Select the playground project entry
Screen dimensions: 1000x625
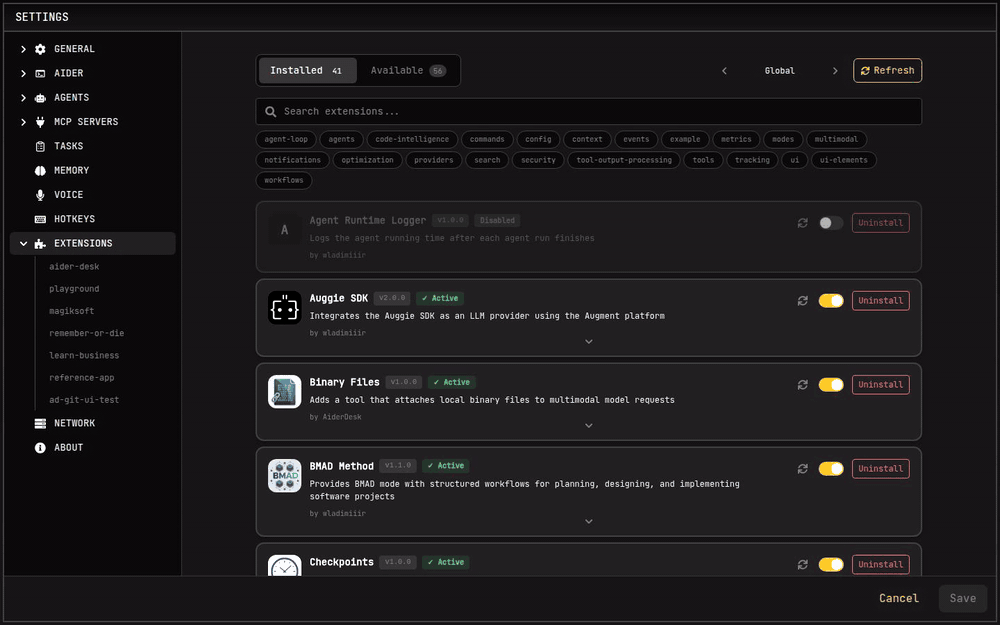[74, 289]
